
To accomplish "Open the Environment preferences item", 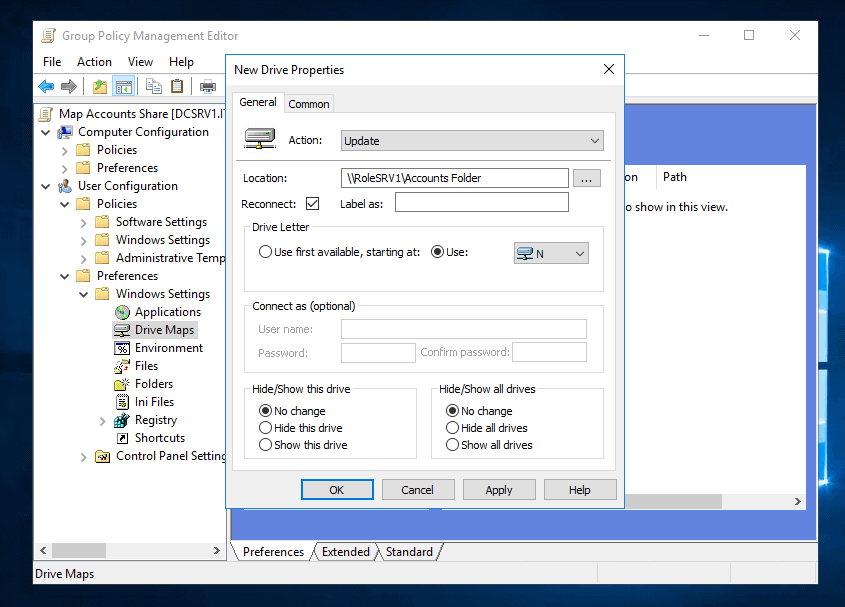I will (166, 347).
